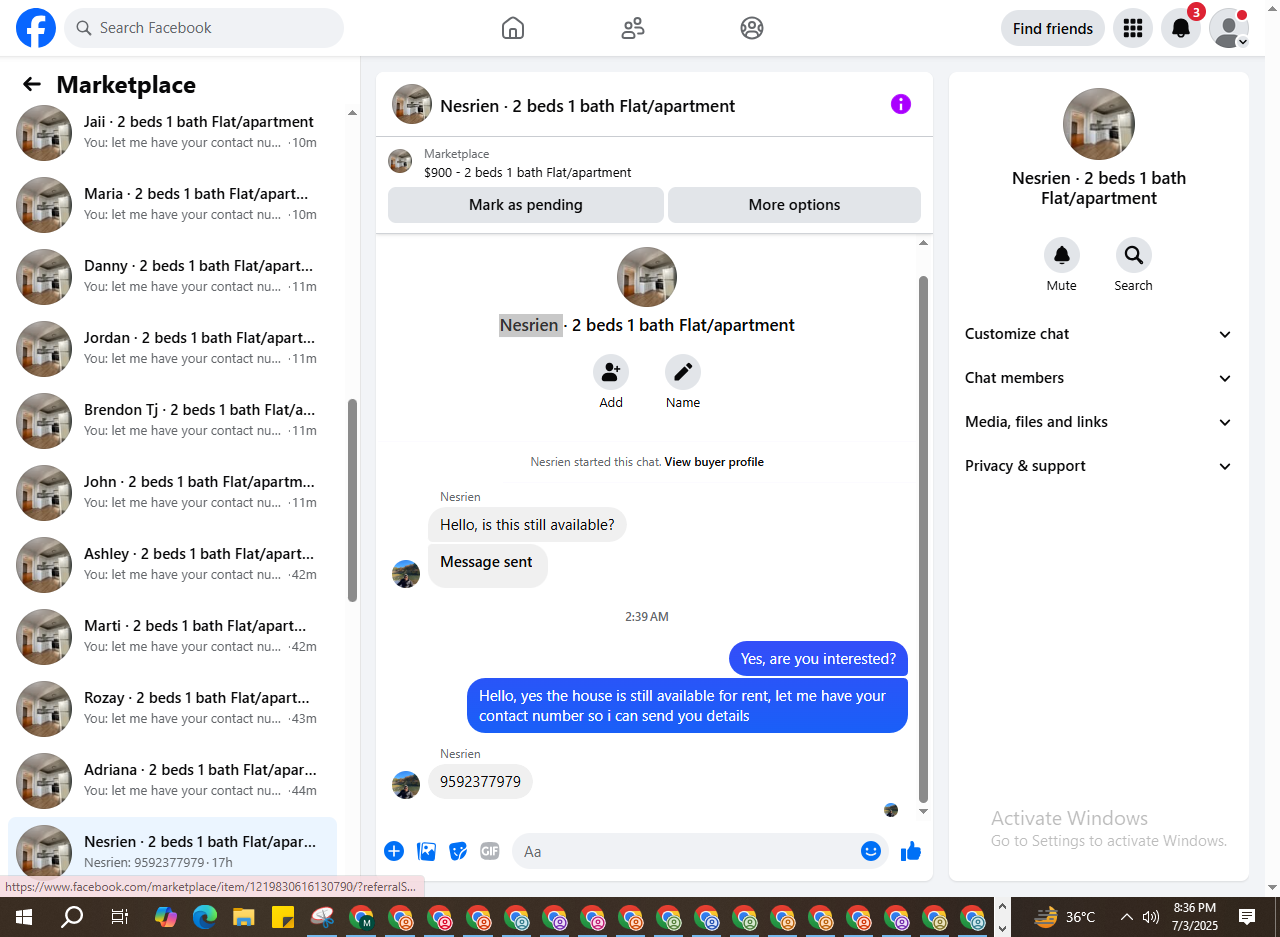Attach a photo with the image icon
This screenshot has width=1280, height=937.
pyautogui.click(x=427, y=851)
